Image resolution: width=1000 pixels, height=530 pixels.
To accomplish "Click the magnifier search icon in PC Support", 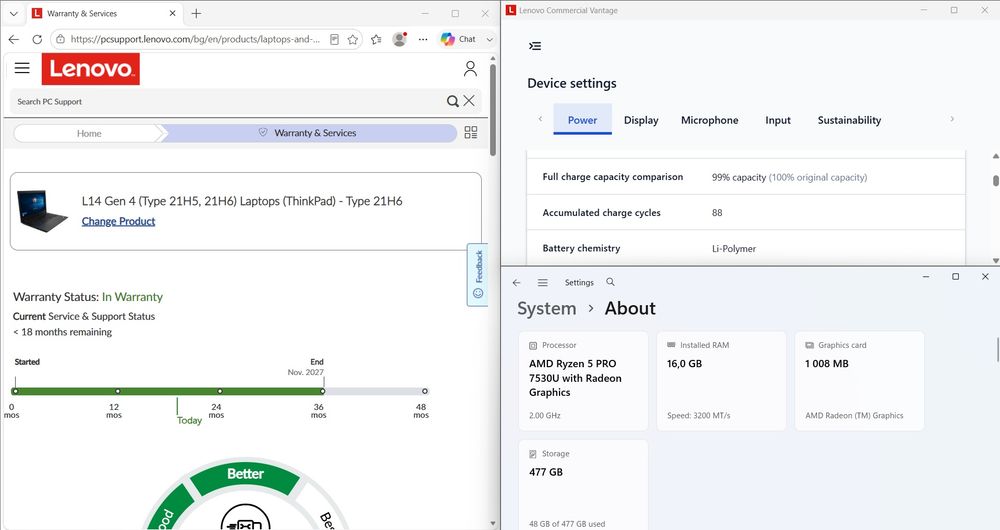I will click(x=452, y=101).
